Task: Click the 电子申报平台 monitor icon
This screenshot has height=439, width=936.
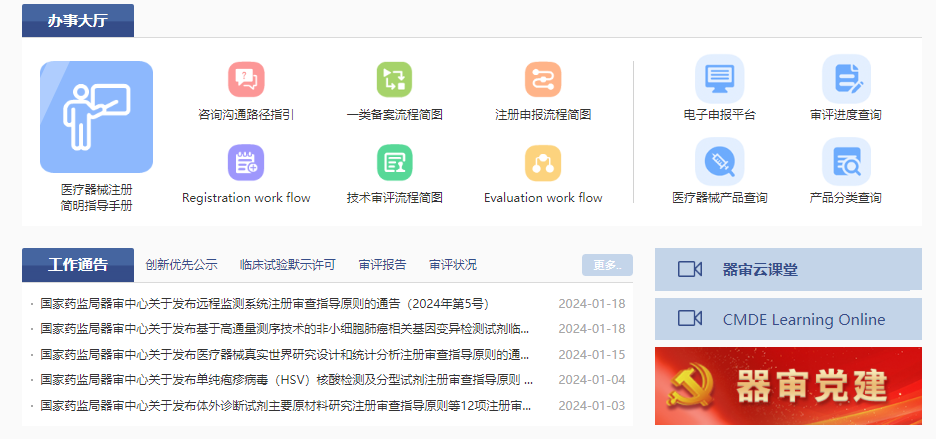Action: 720,79
